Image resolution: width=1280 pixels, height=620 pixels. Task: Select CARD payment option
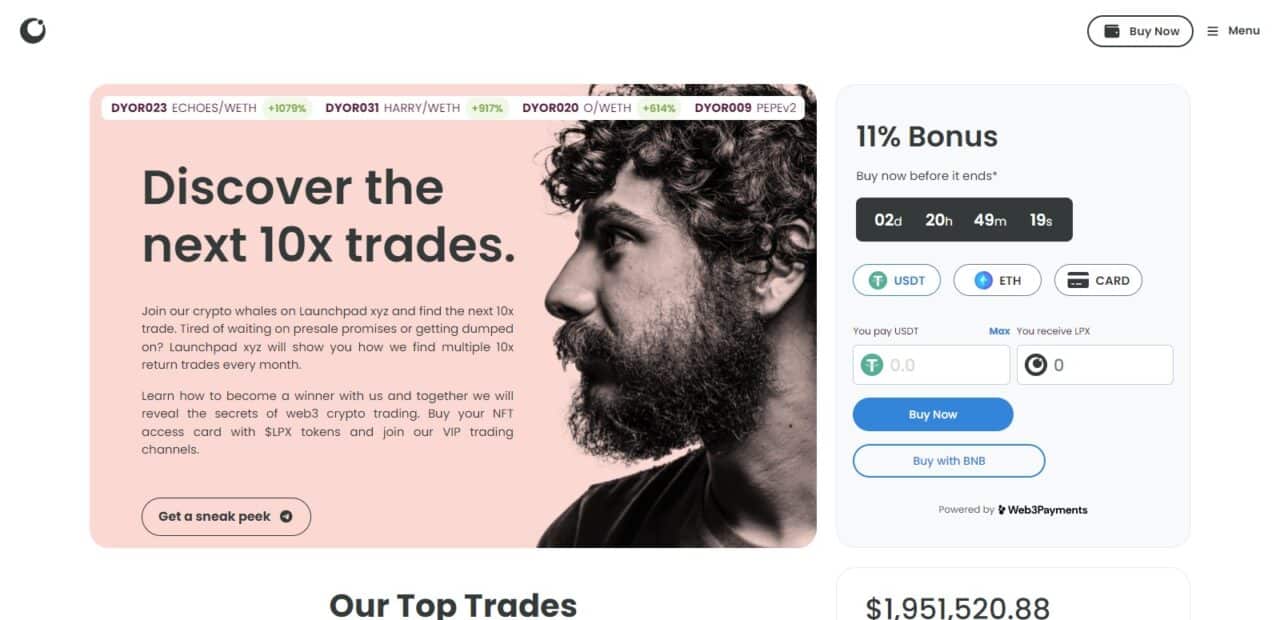point(1098,281)
